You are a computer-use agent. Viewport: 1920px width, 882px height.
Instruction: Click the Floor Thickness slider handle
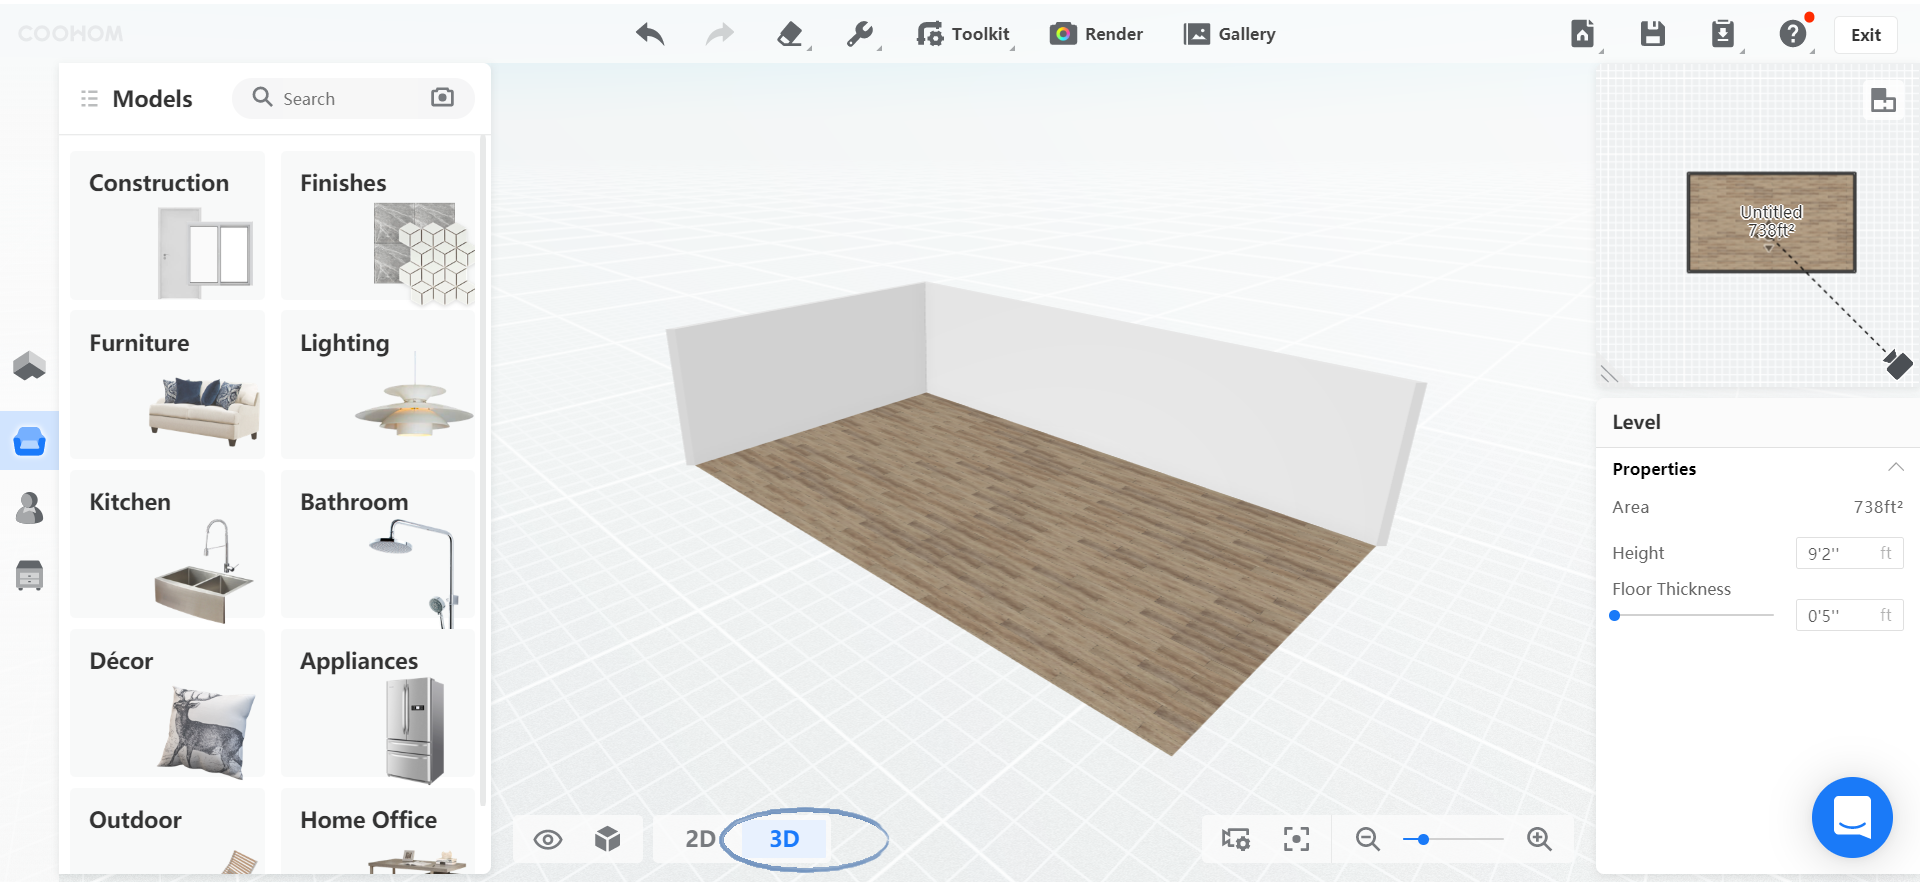pos(1614,616)
